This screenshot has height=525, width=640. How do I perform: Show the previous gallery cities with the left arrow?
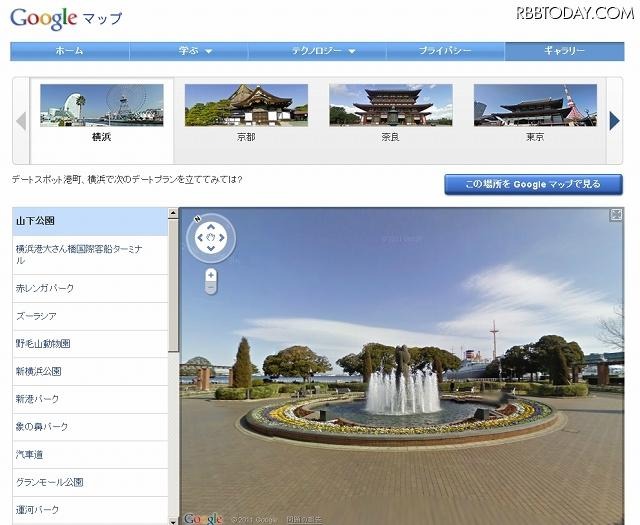pyautogui.click(x=21, y=121)
